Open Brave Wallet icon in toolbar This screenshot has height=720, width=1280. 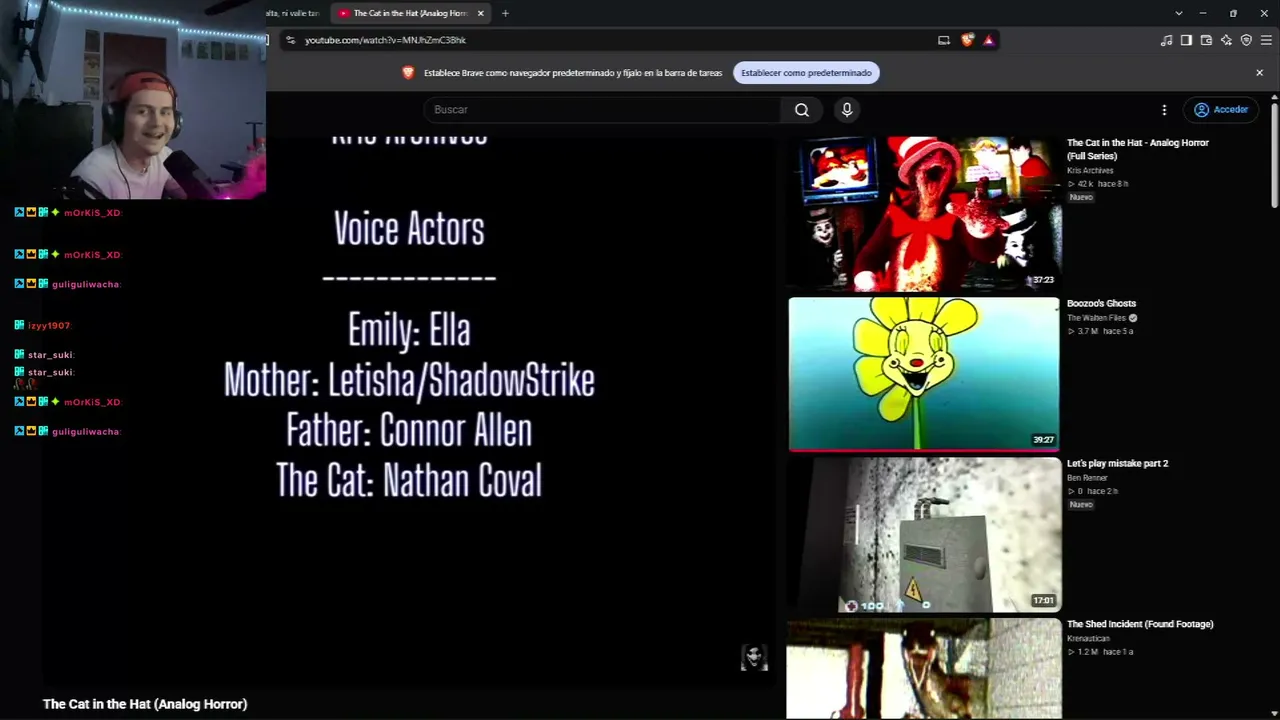point(1206,40)
